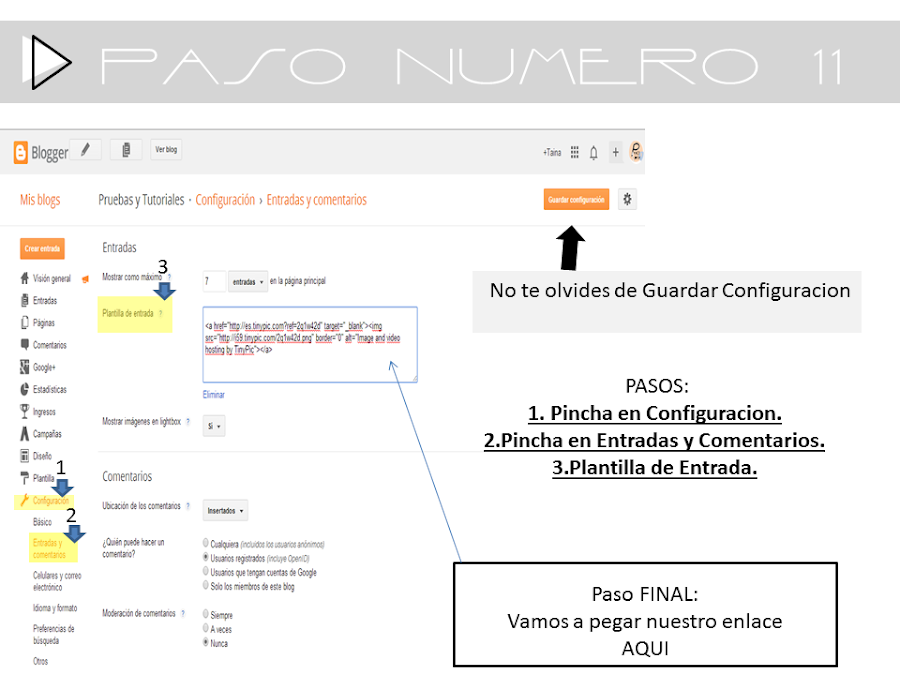Open the notifications bell icon
The height and width of the screenshot is (675, 900).
point(593,153)
